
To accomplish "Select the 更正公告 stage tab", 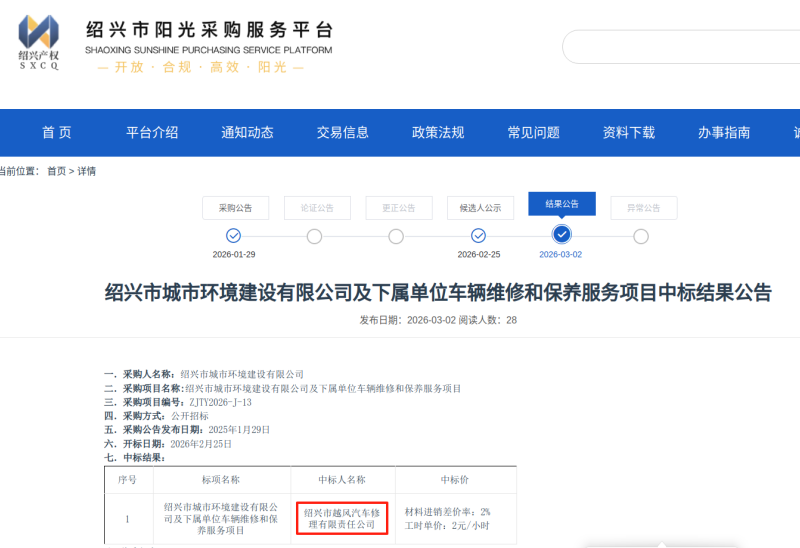I will (x=399, y=208).
